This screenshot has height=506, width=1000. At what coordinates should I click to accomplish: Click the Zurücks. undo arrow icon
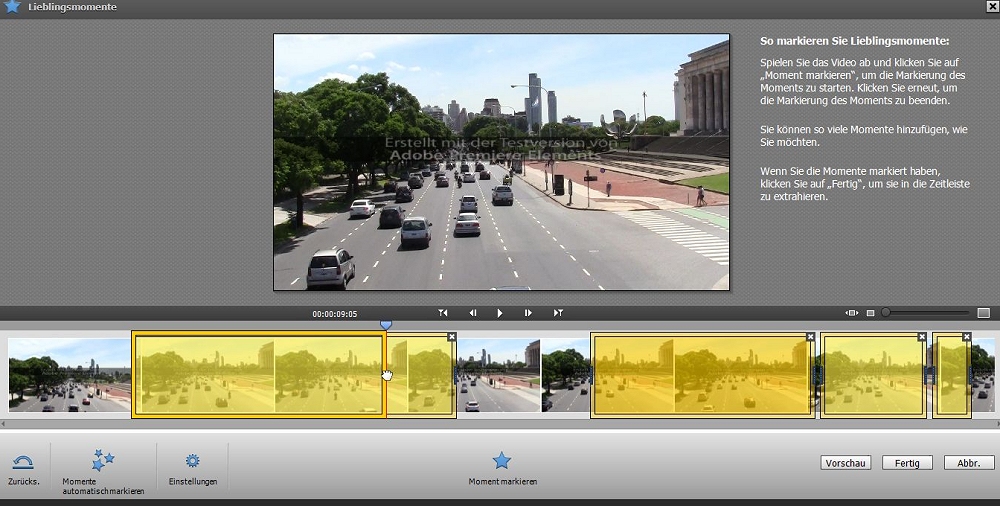[x=23, y=462]
